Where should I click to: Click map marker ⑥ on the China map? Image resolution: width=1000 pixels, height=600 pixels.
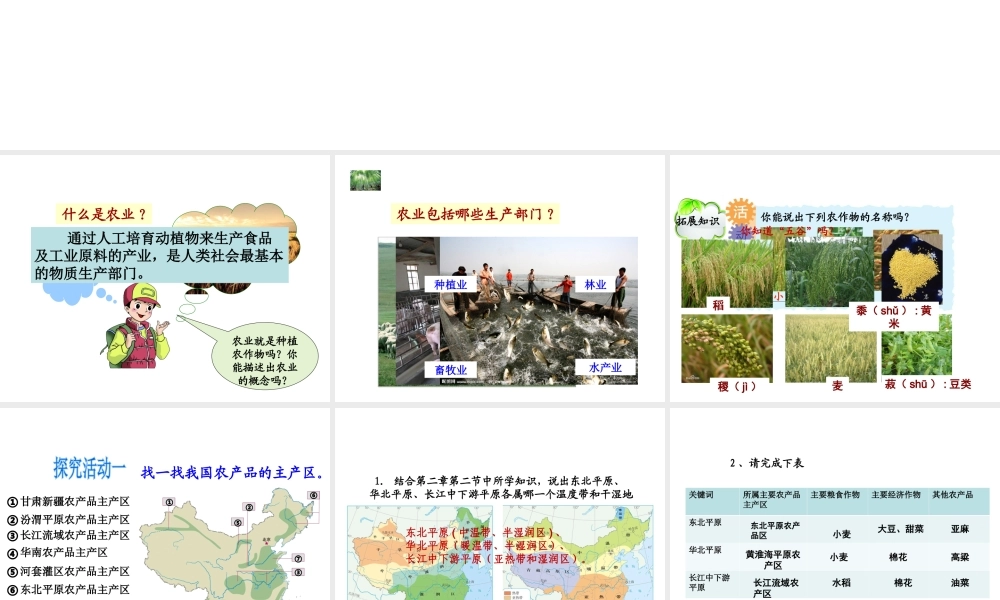[x=313, y=495]
